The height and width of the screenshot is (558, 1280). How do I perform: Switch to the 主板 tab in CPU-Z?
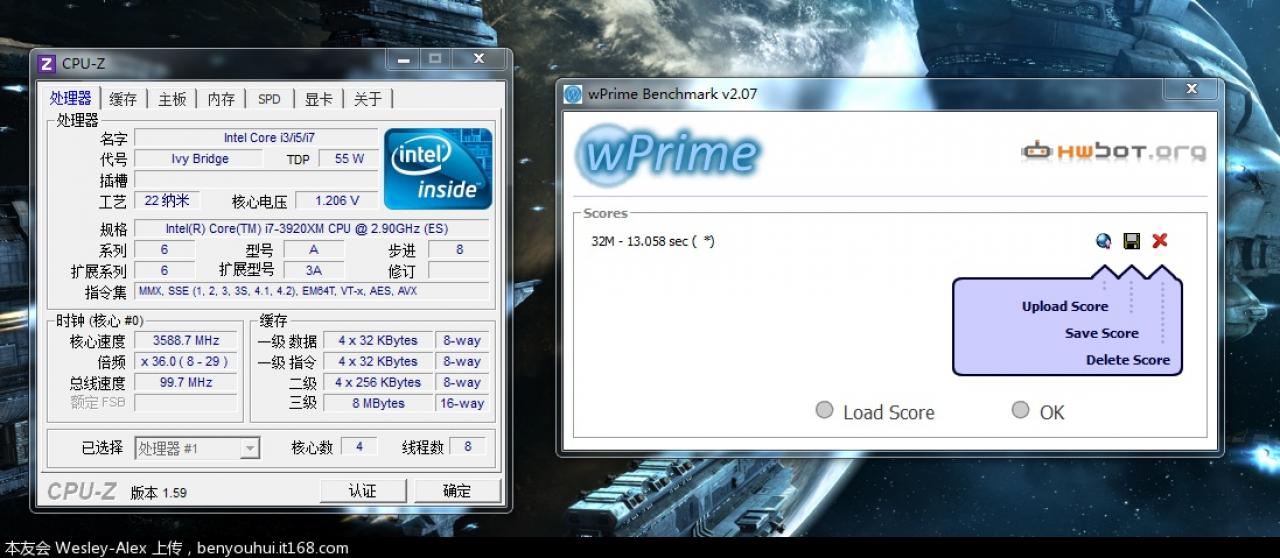coord(172,99)
